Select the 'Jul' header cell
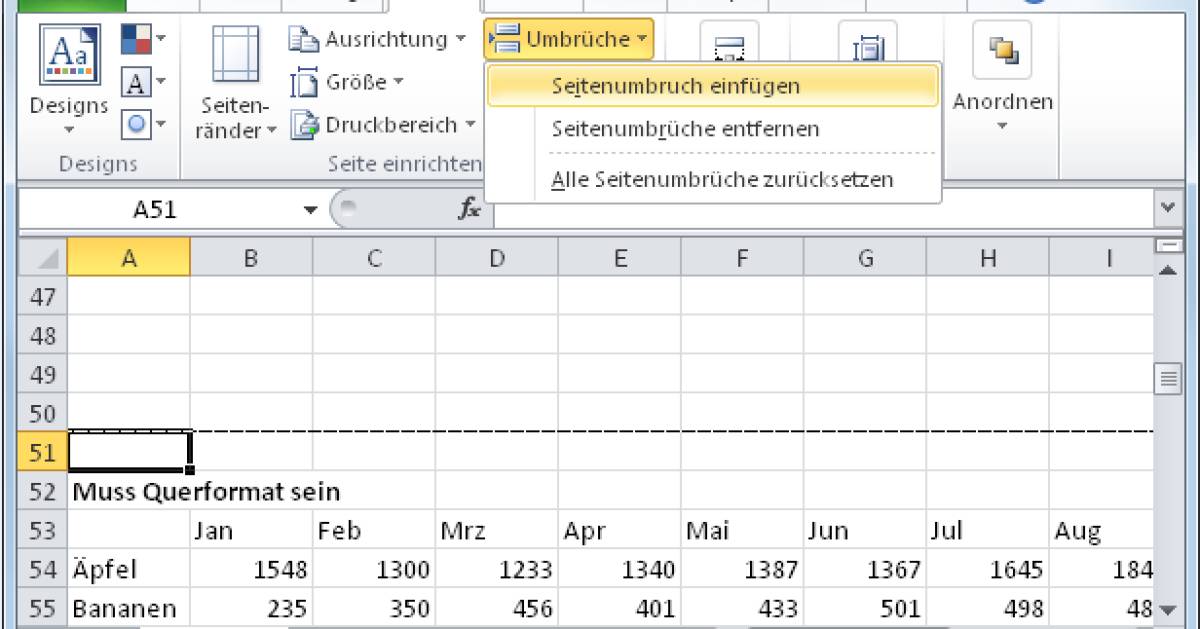1200x629 pixels. [x=987, y=531]
